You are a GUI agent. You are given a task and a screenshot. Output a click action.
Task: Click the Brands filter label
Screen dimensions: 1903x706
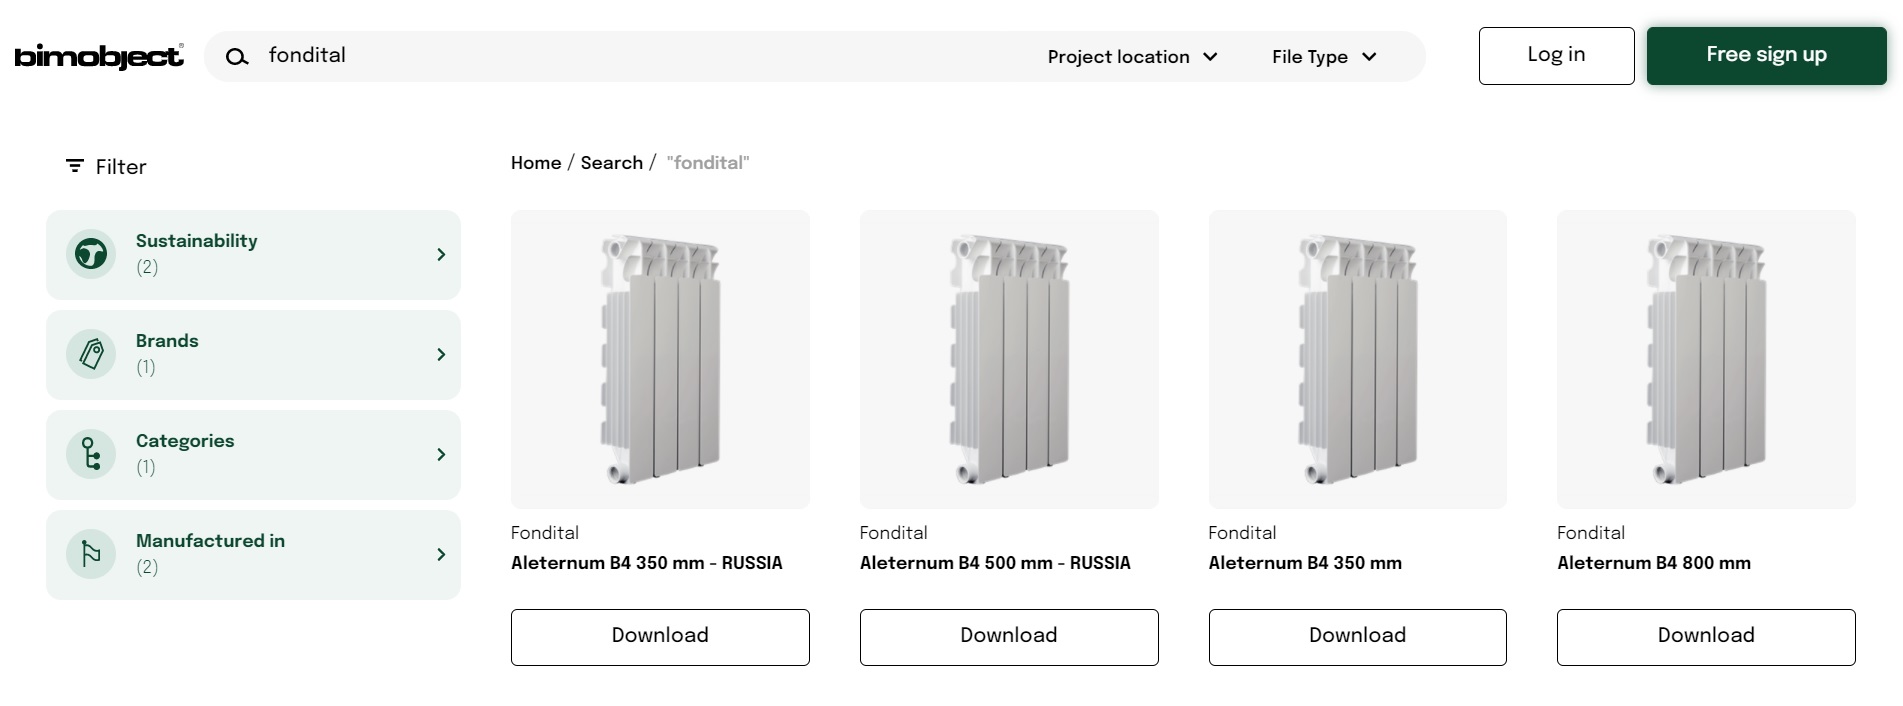pyautogui.click(x=167, y=341)
